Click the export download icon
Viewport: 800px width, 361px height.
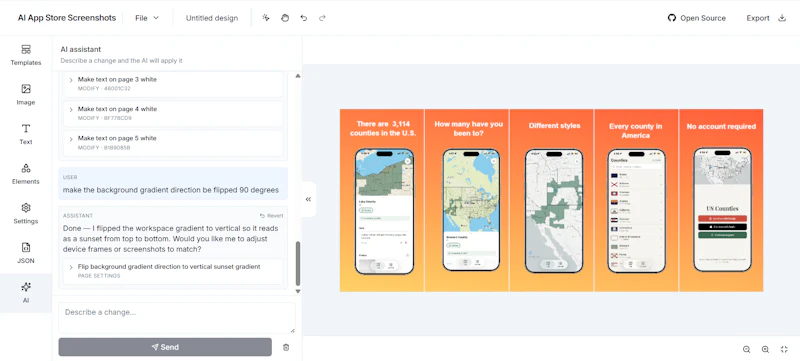[782, 18]
